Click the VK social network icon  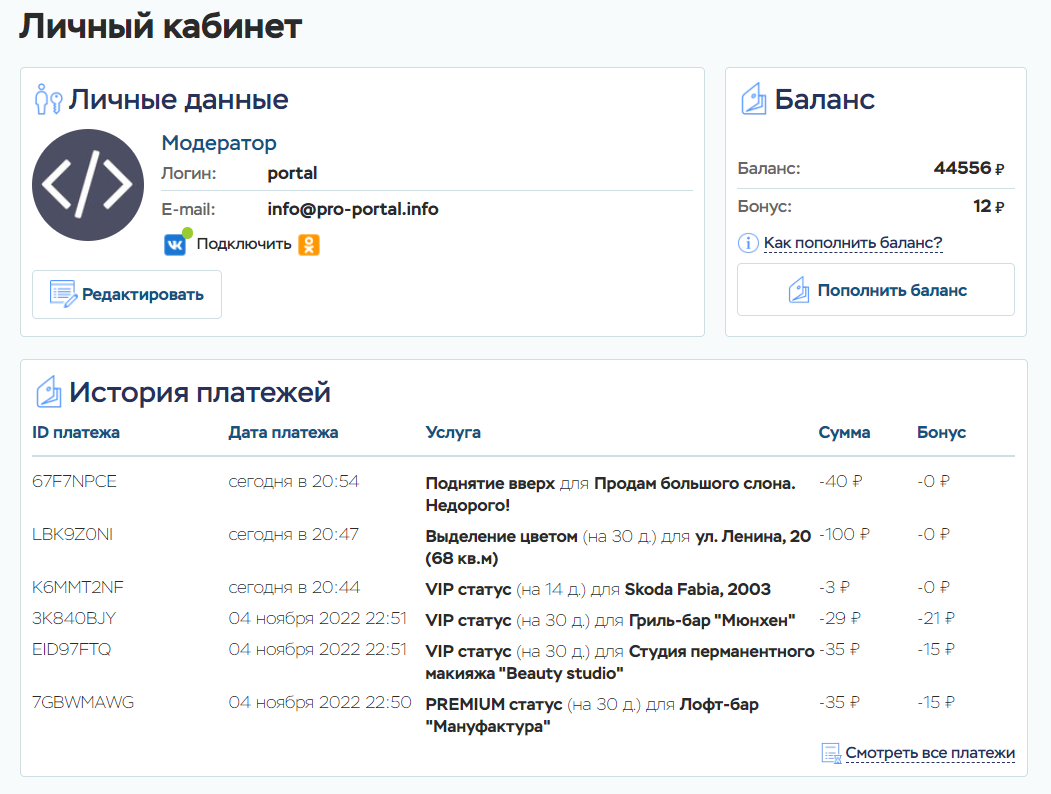[x=175, y=245]
